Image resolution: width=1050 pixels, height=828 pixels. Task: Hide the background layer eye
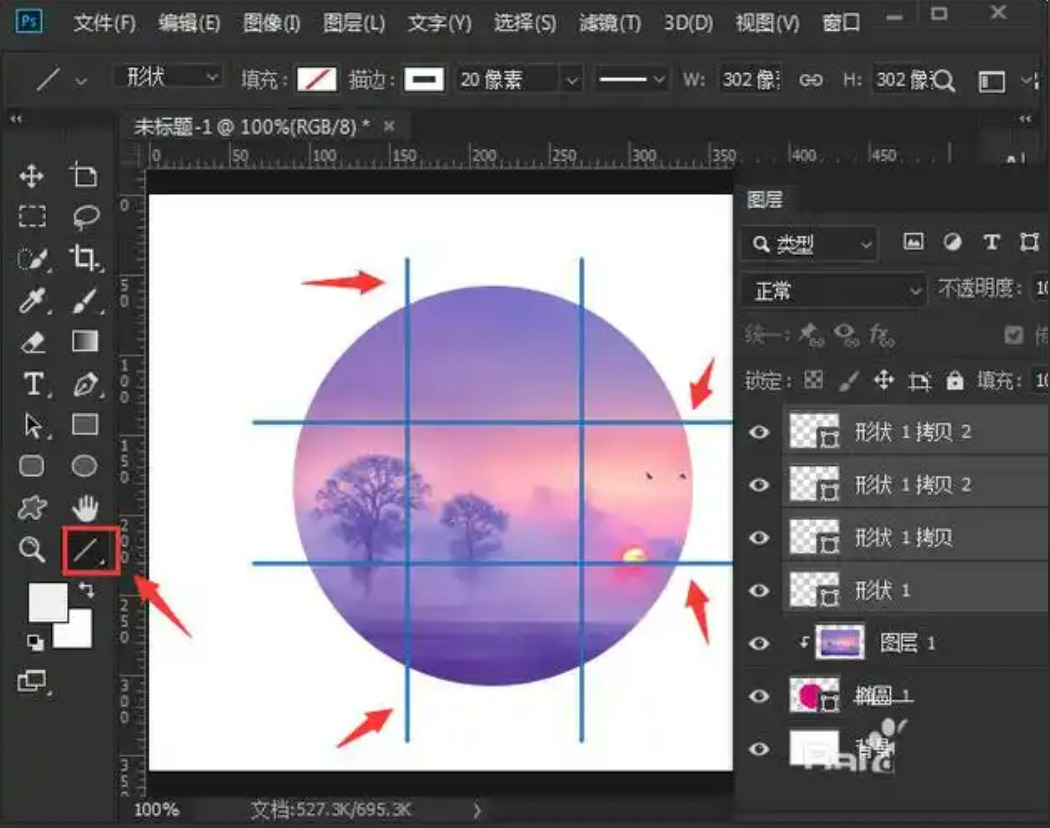point(759,748)
